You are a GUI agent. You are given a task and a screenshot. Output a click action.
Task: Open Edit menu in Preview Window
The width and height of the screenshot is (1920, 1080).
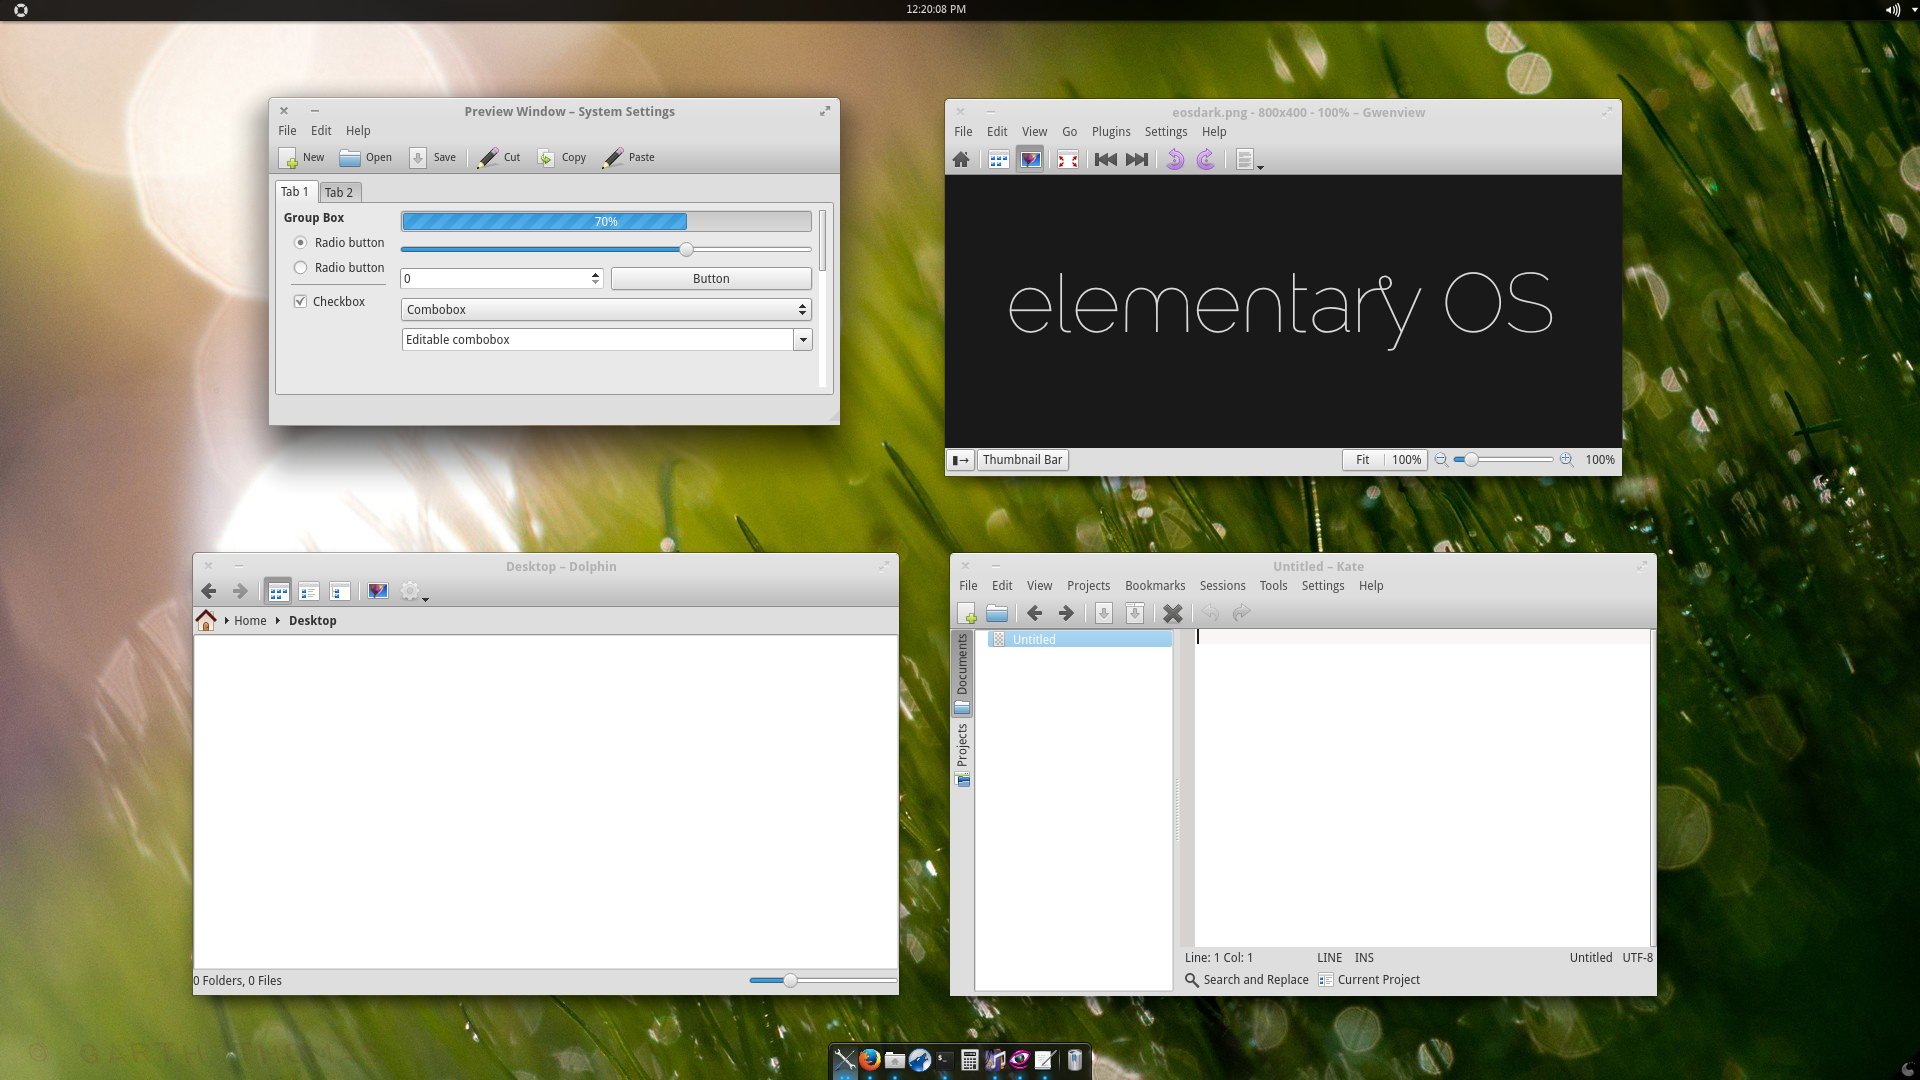(x=321, y=131)
